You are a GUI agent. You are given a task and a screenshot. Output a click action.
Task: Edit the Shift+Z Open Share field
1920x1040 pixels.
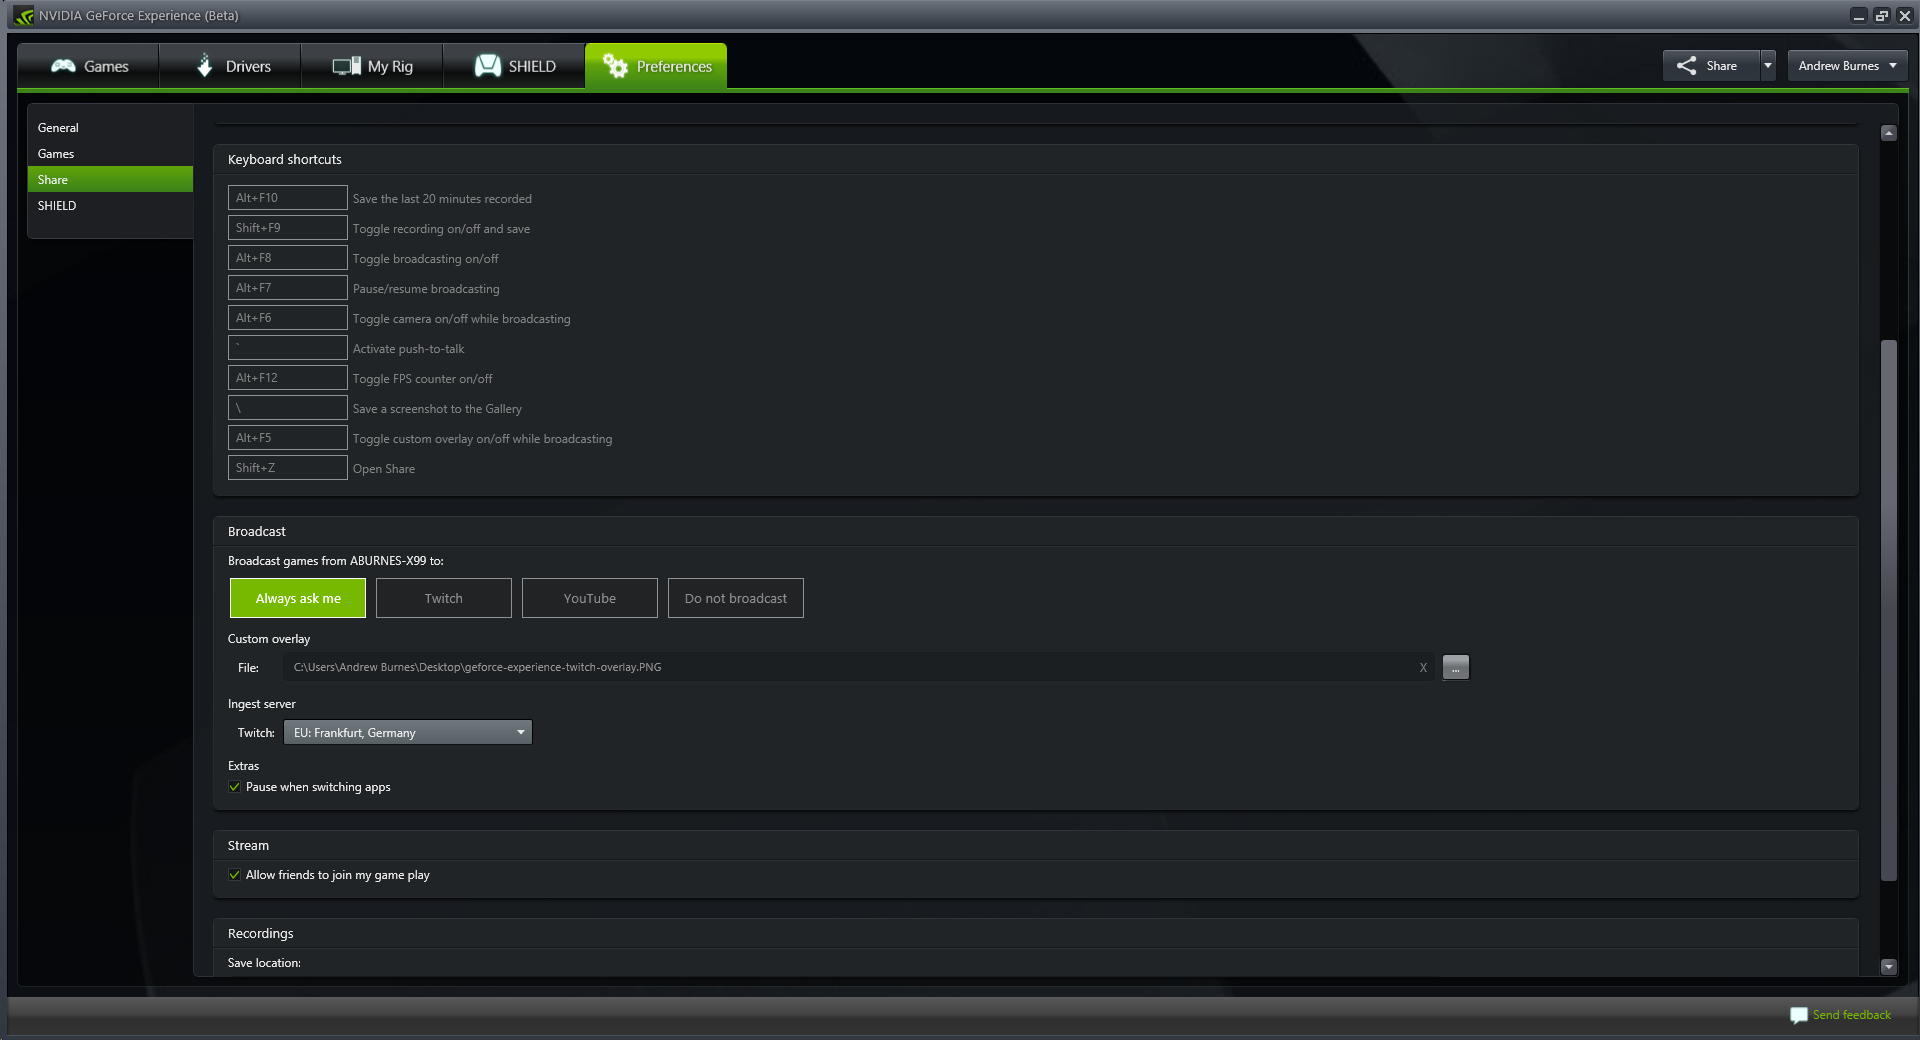coord(288,468)
